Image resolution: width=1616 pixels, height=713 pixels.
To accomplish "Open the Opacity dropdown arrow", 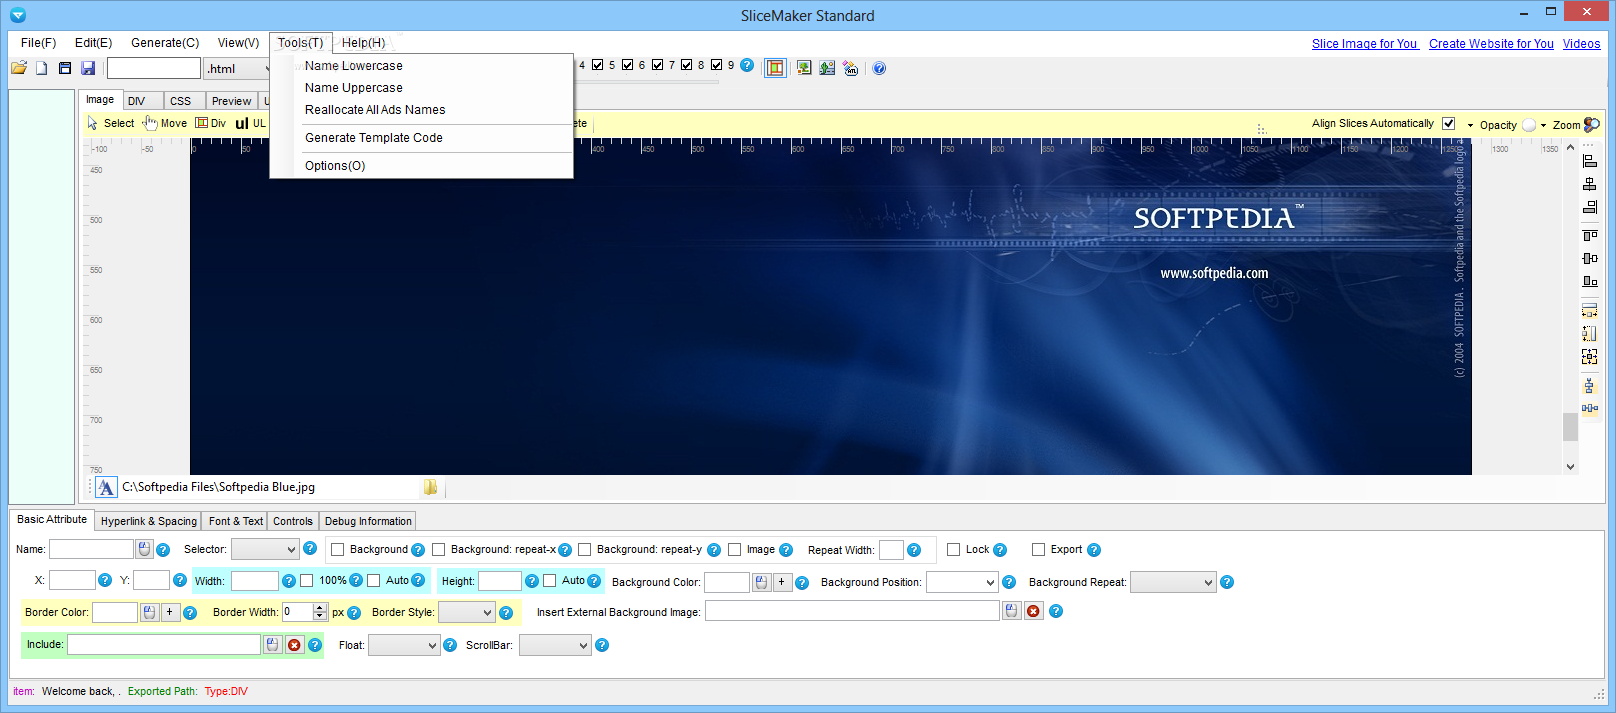I will [x=1470, y=125].
